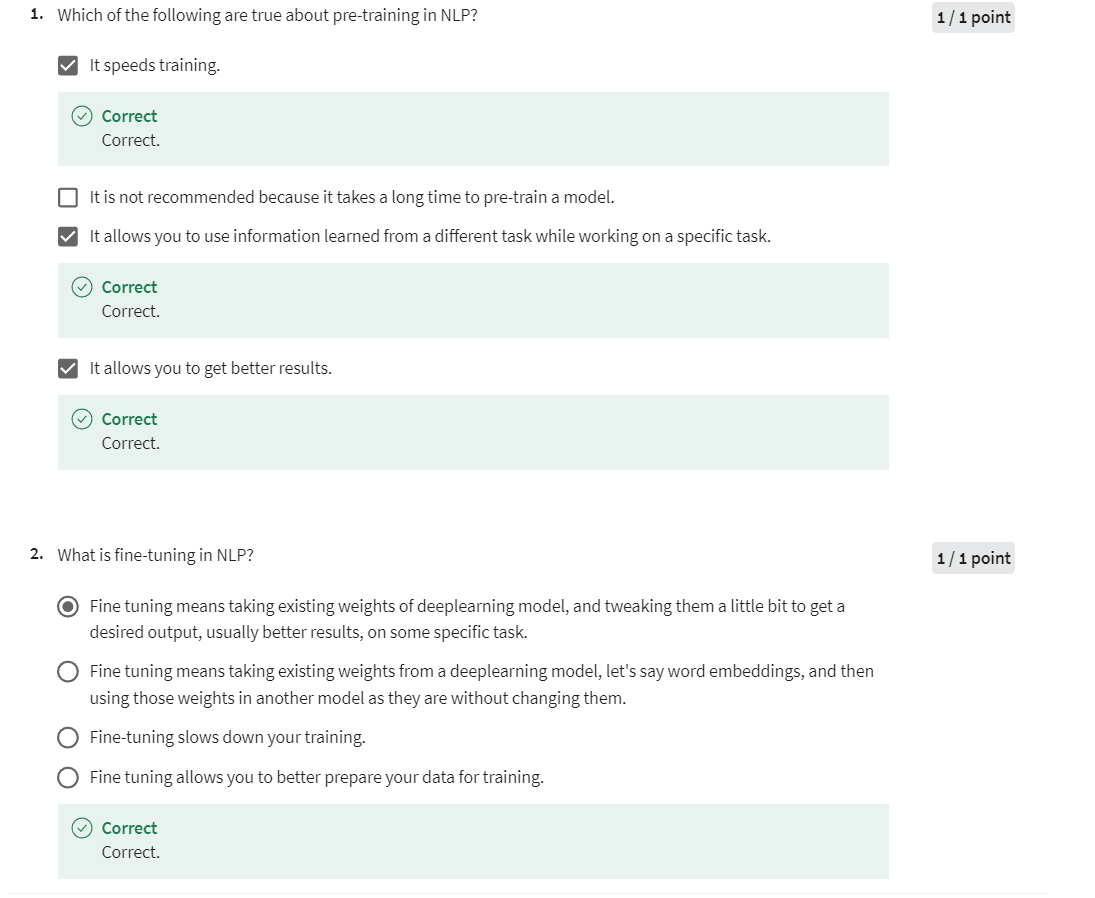Uncheck 'It allows you to get better results'

(68, 369)
